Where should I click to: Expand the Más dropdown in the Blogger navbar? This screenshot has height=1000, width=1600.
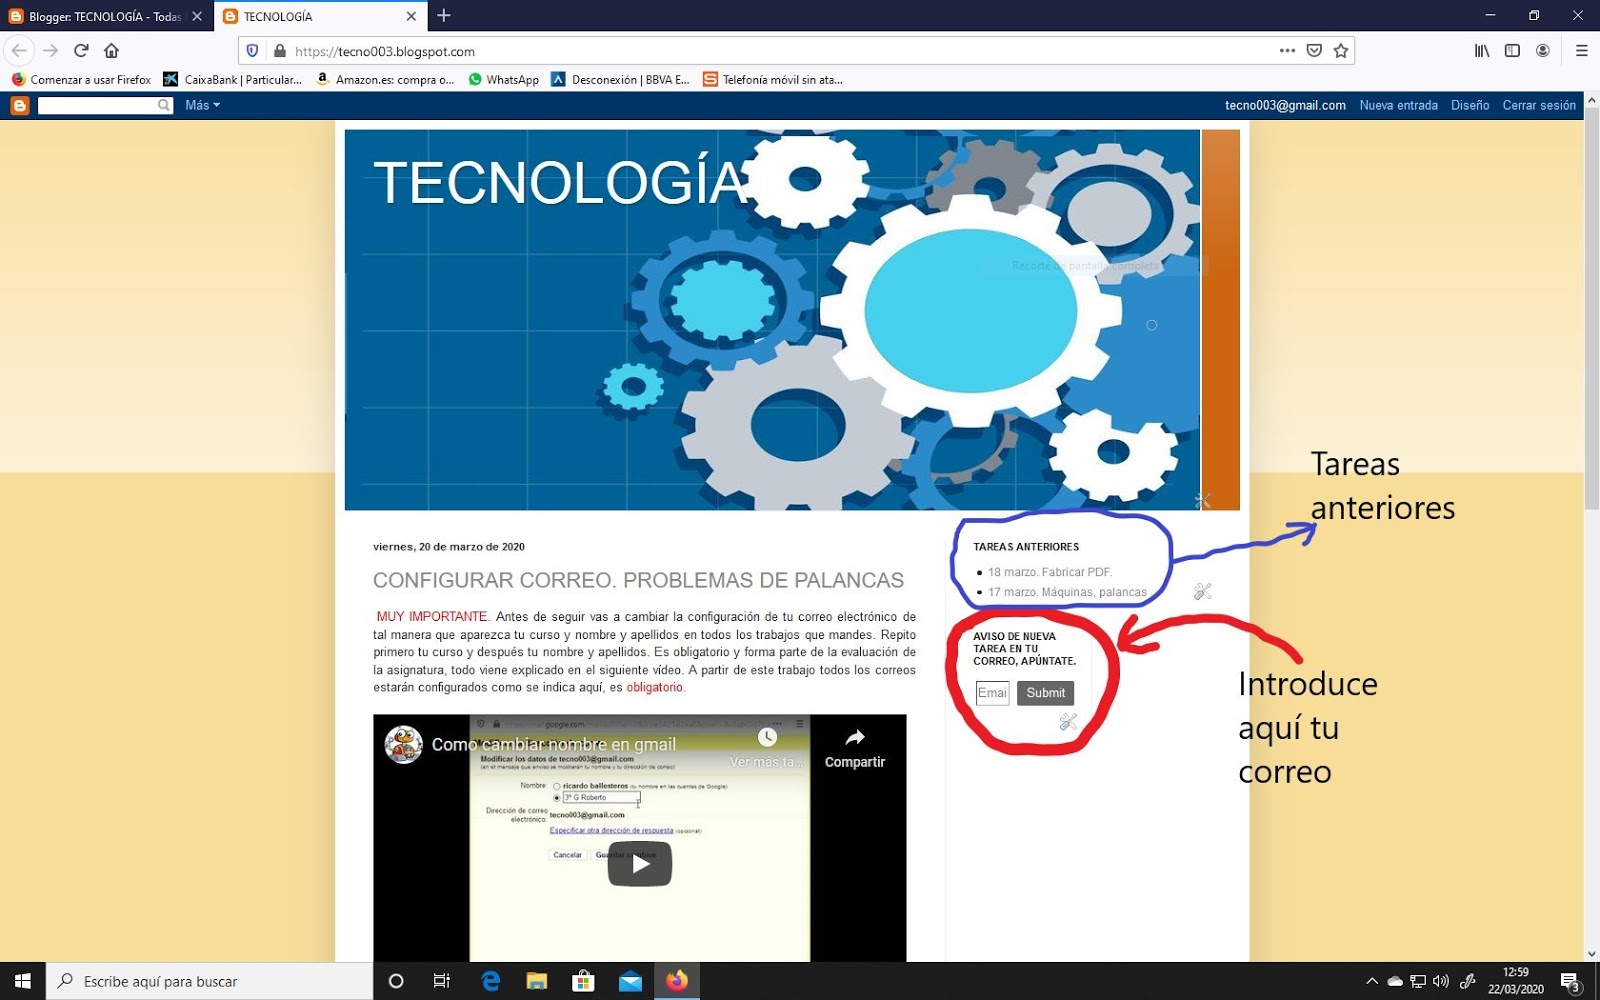coord(201,105)
